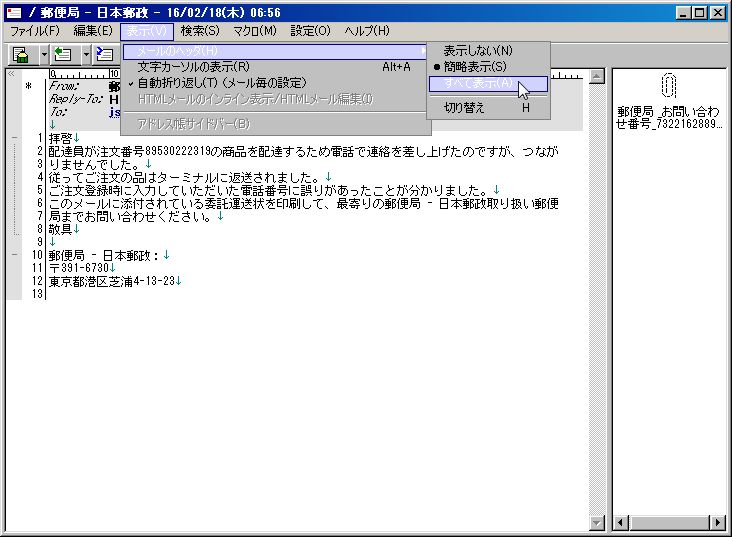
Task: Collapse panel with double chevron «
Action: (x=12, y=74)
